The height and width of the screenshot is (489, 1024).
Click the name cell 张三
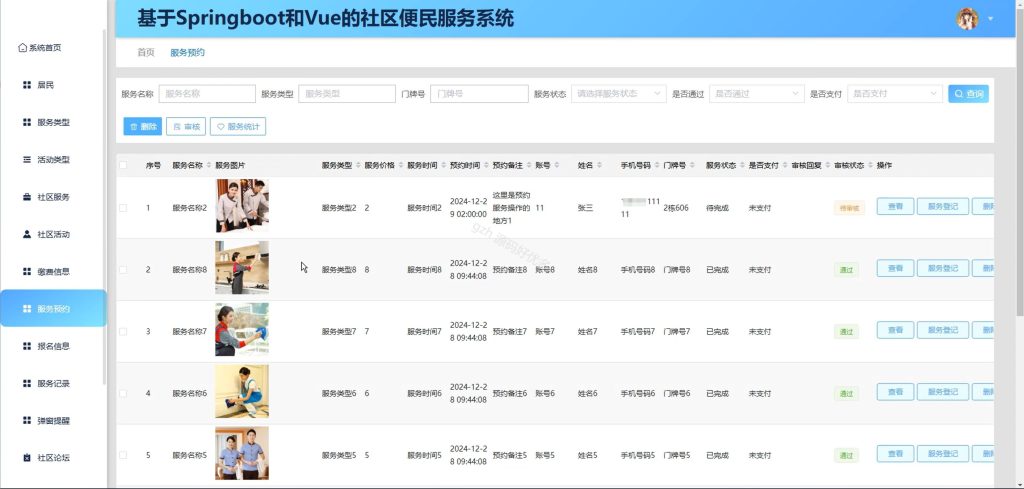[x=585, y=208]
